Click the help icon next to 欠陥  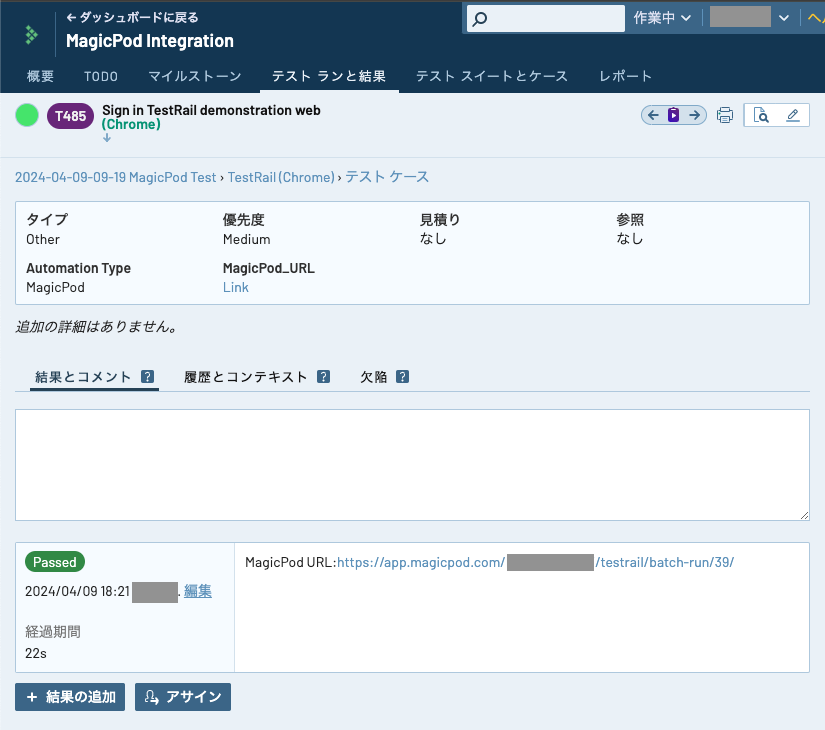[402, 377]
